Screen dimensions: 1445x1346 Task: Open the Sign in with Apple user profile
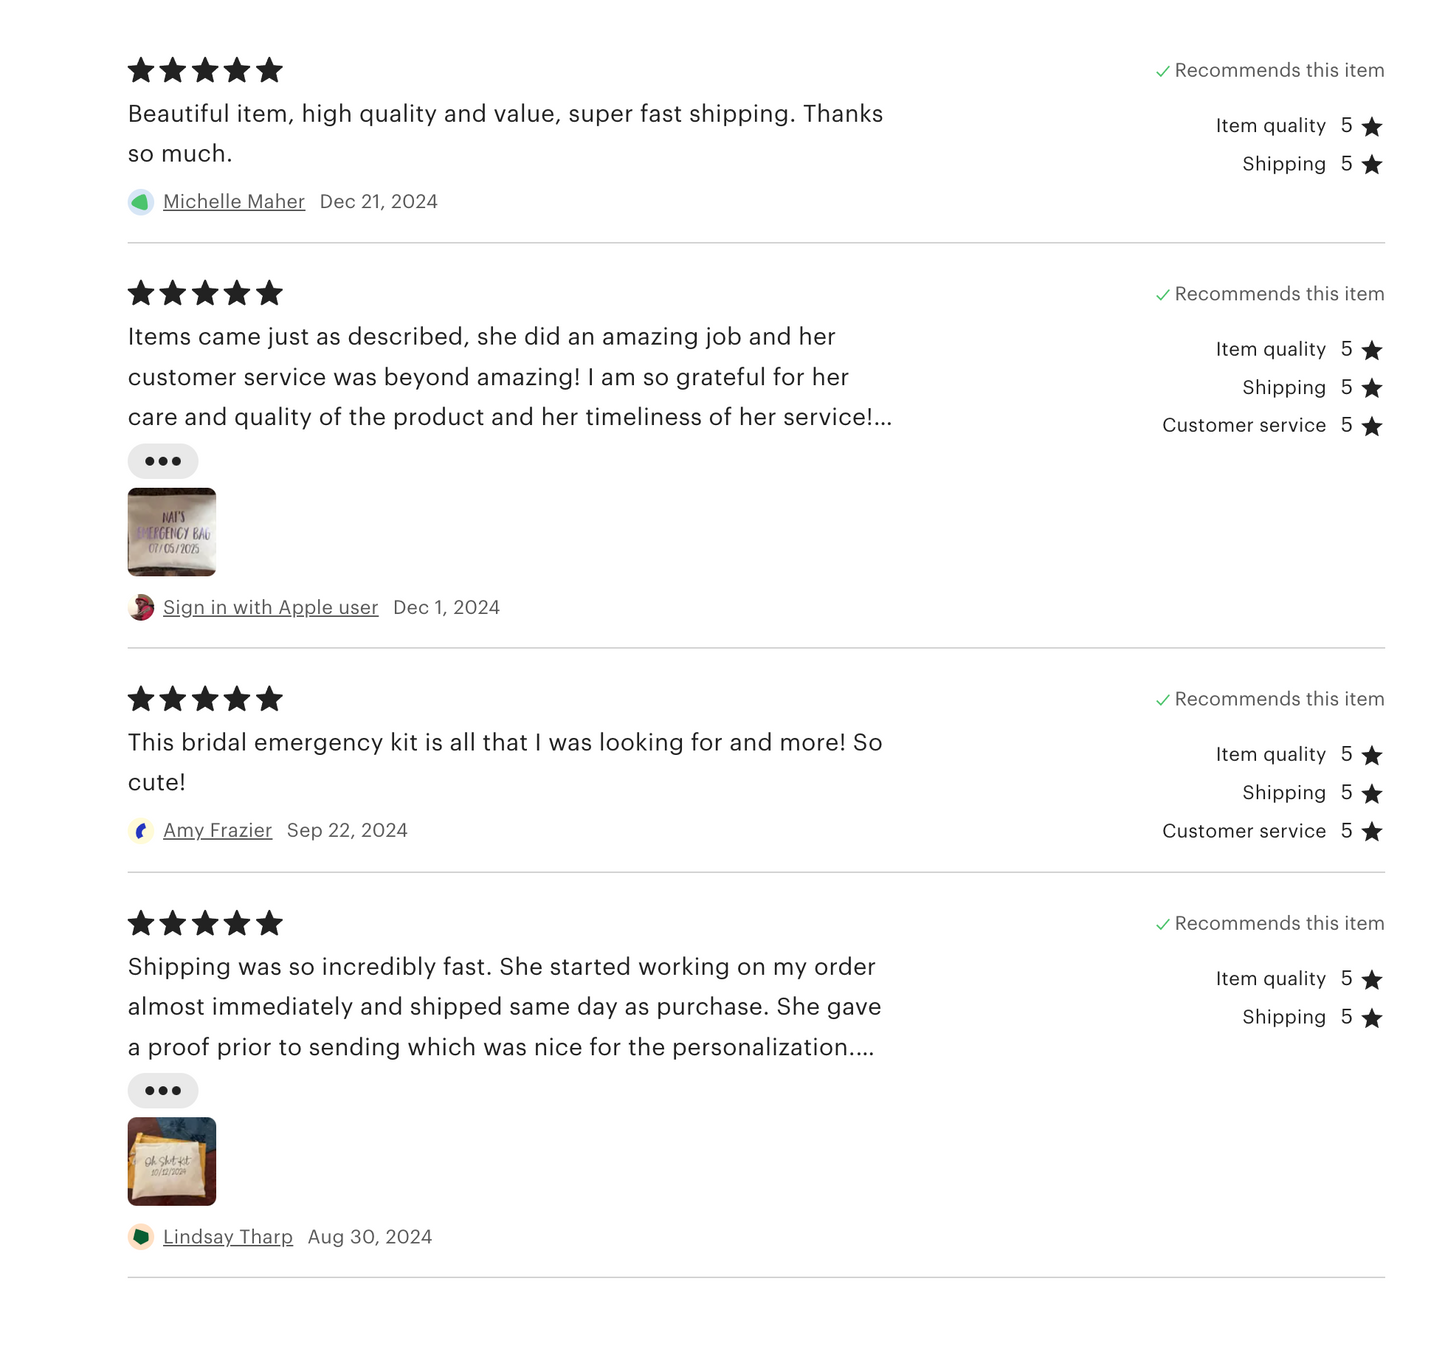(270, 607)
